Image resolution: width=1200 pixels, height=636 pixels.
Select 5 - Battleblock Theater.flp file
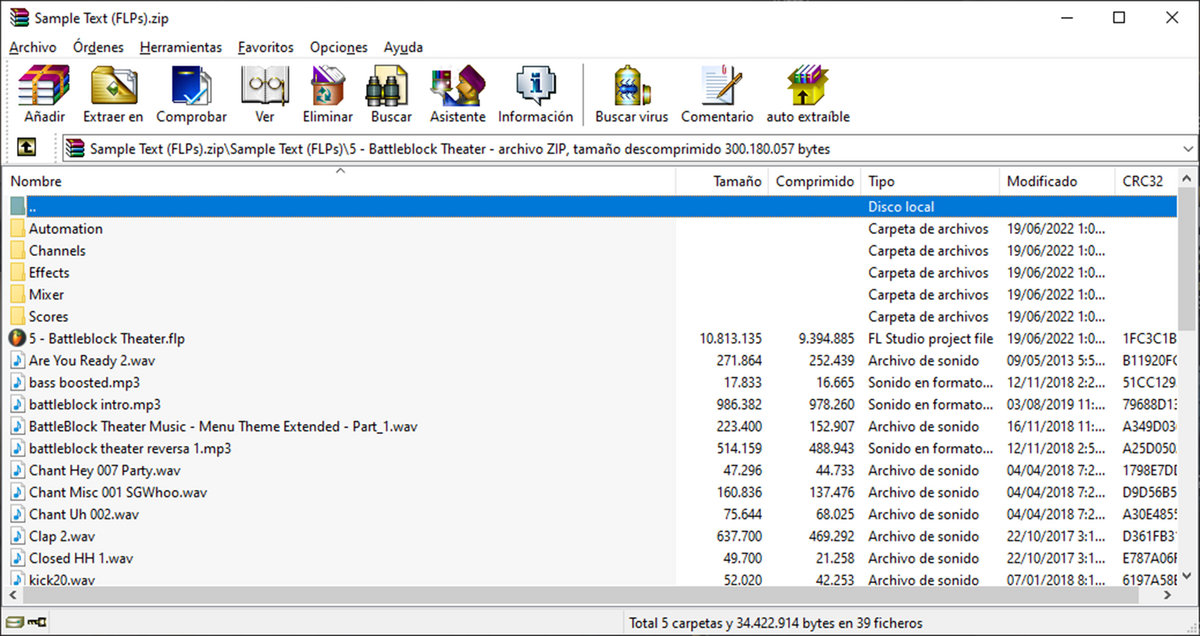(x=106, y=339)
